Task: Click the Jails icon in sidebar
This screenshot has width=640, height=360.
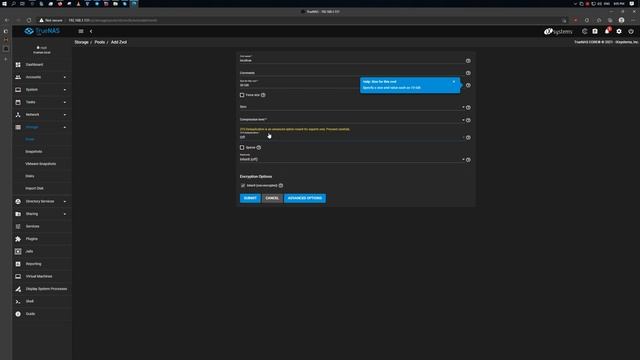Action: (x=18, y=251)
